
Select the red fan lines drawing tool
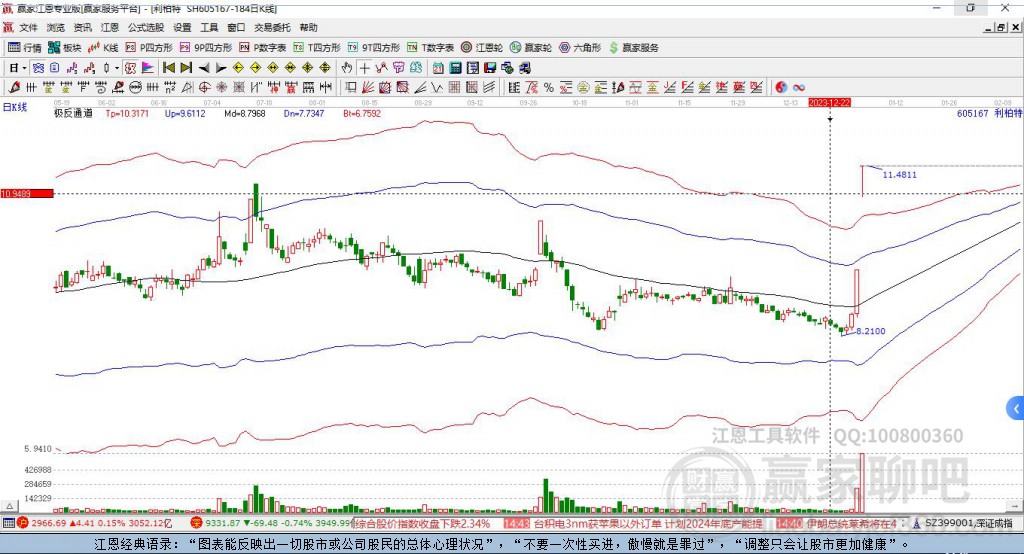tap(368, 88)
